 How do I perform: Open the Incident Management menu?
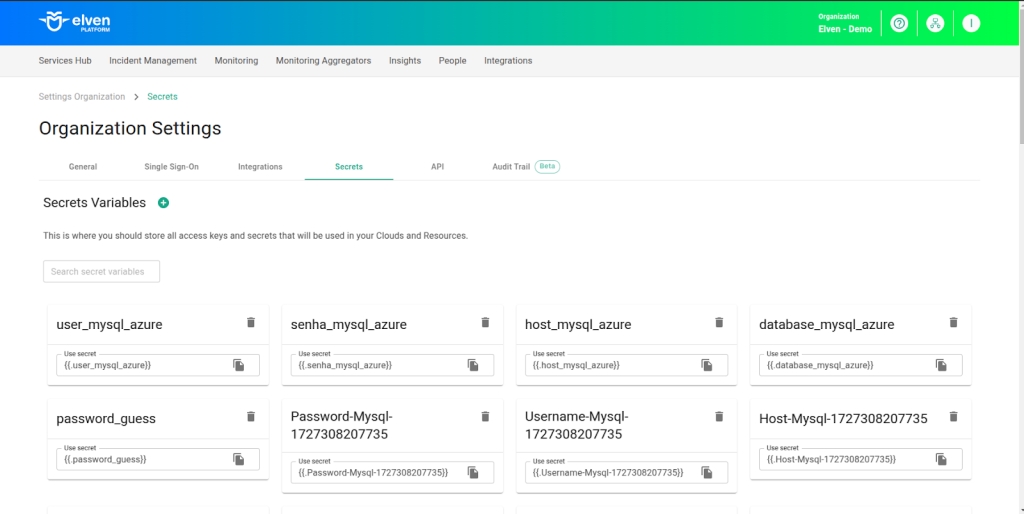pos(153,61)
